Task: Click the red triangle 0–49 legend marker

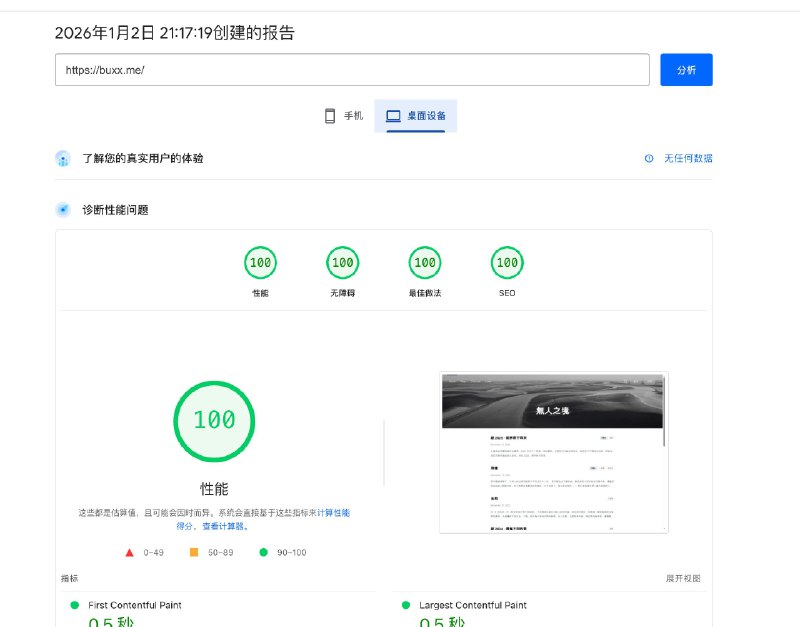Action: tap(130, 552)
